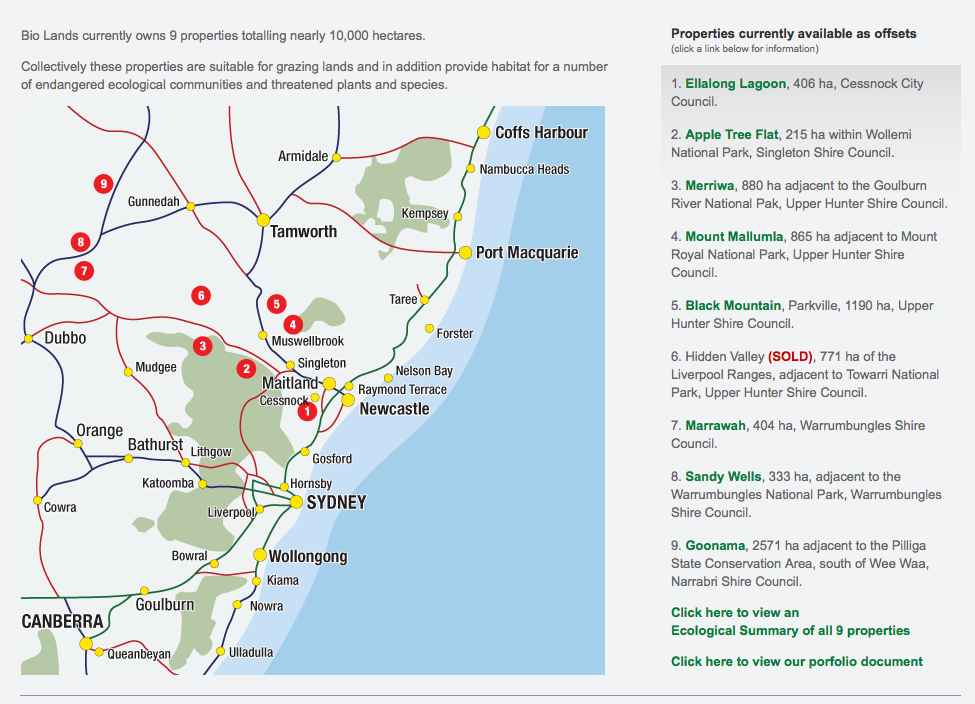This screenshot has width=975, height=704.
Task: Click red map marker number 1 near Cessnock
Action: [x=307, y=410]
